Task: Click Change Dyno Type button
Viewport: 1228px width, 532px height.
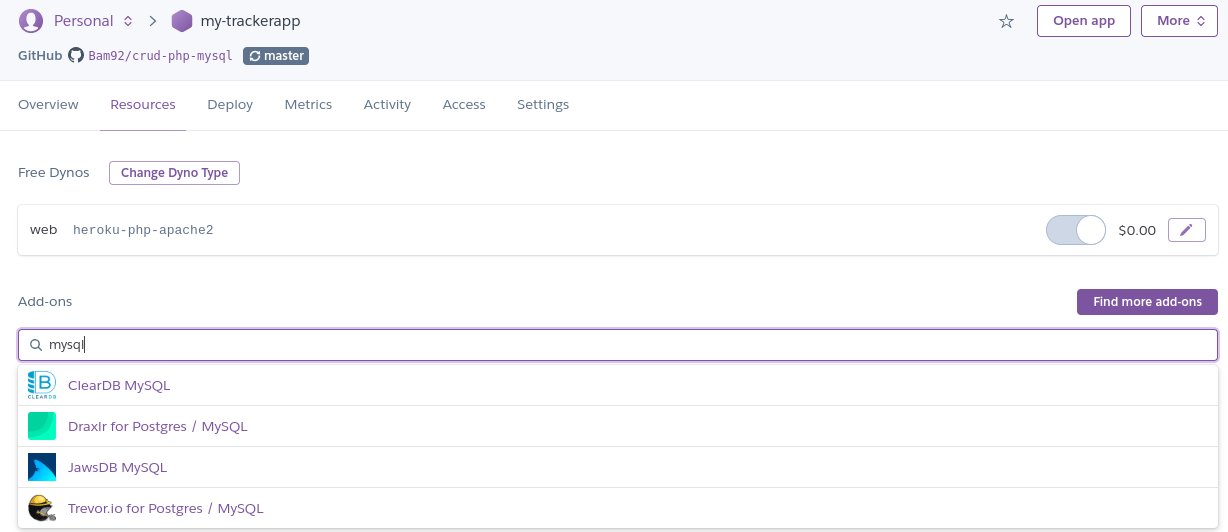Action: tap(174, 173)
